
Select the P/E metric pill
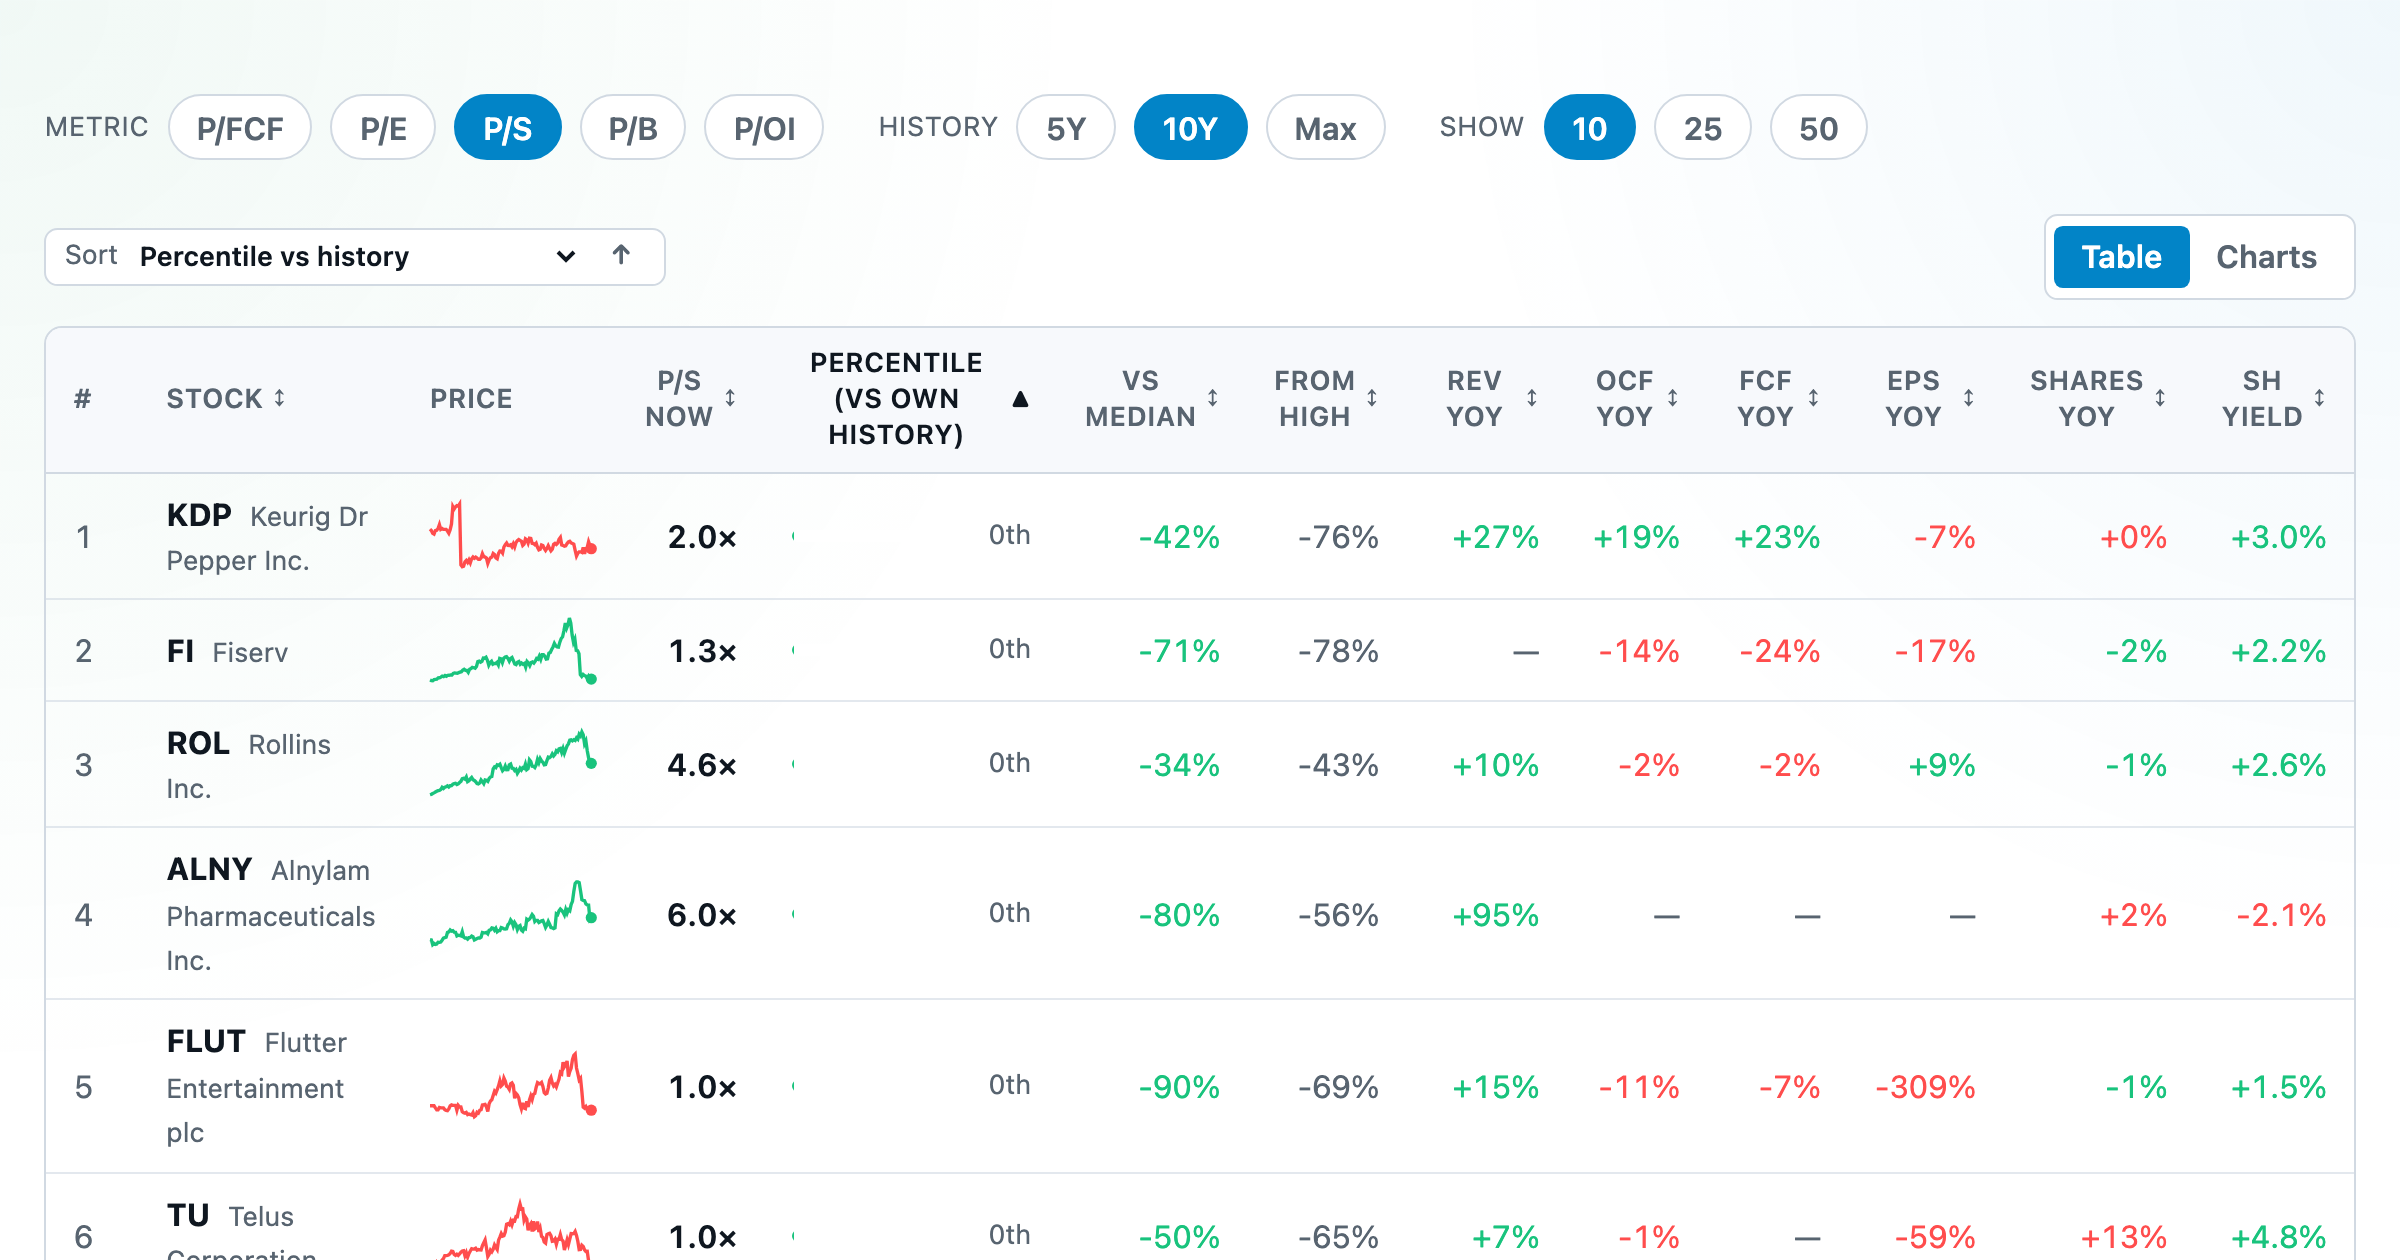(x=383, y=128)
